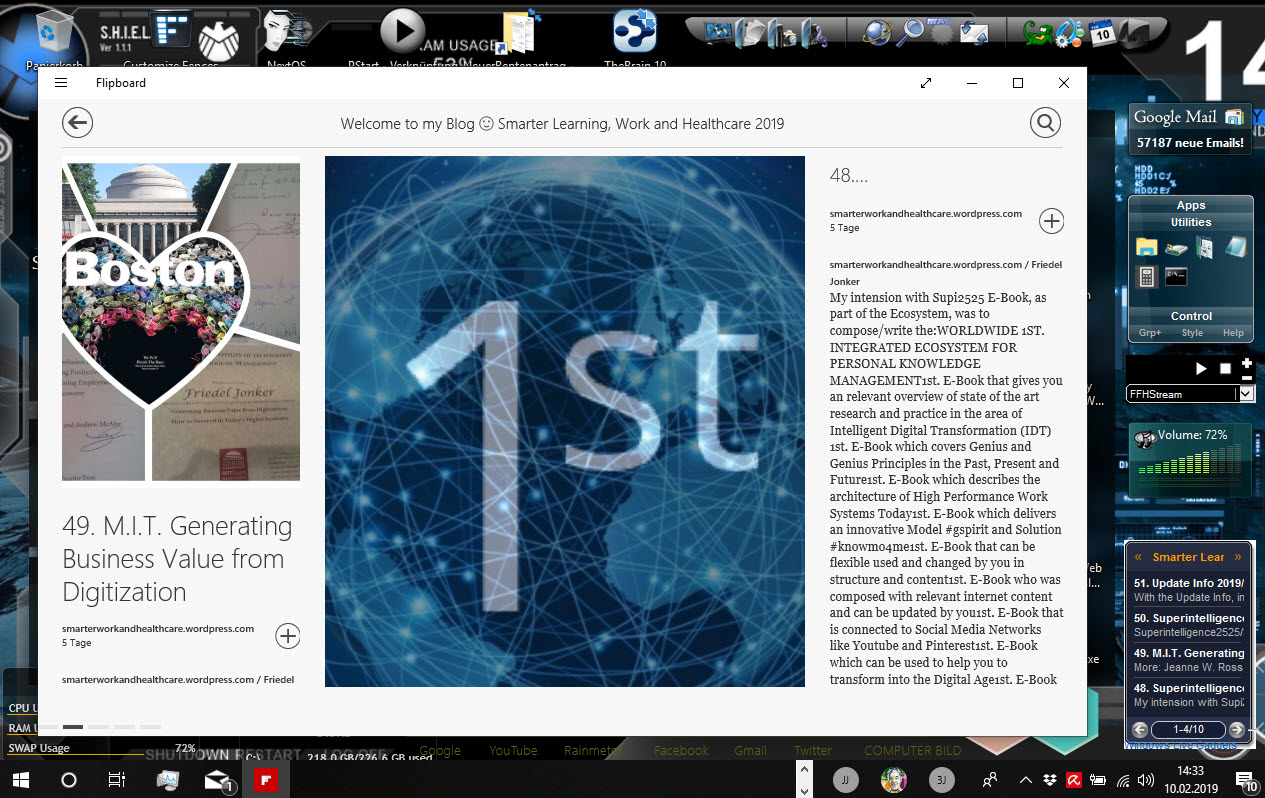Enter full-screen with the expand arrows icon
Viewport: 1265px width, 798px height.
coord(926,83)
